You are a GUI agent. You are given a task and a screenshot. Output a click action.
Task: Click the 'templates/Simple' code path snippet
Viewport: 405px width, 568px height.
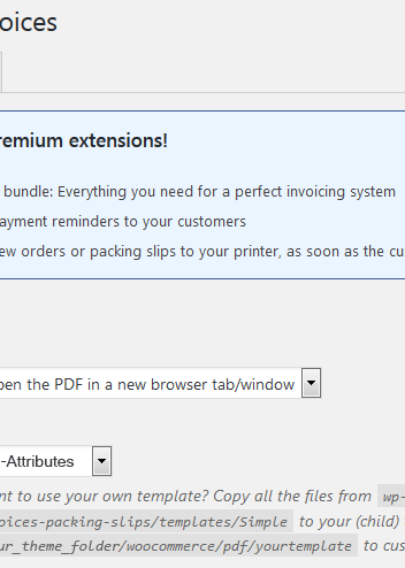[146, 522]
